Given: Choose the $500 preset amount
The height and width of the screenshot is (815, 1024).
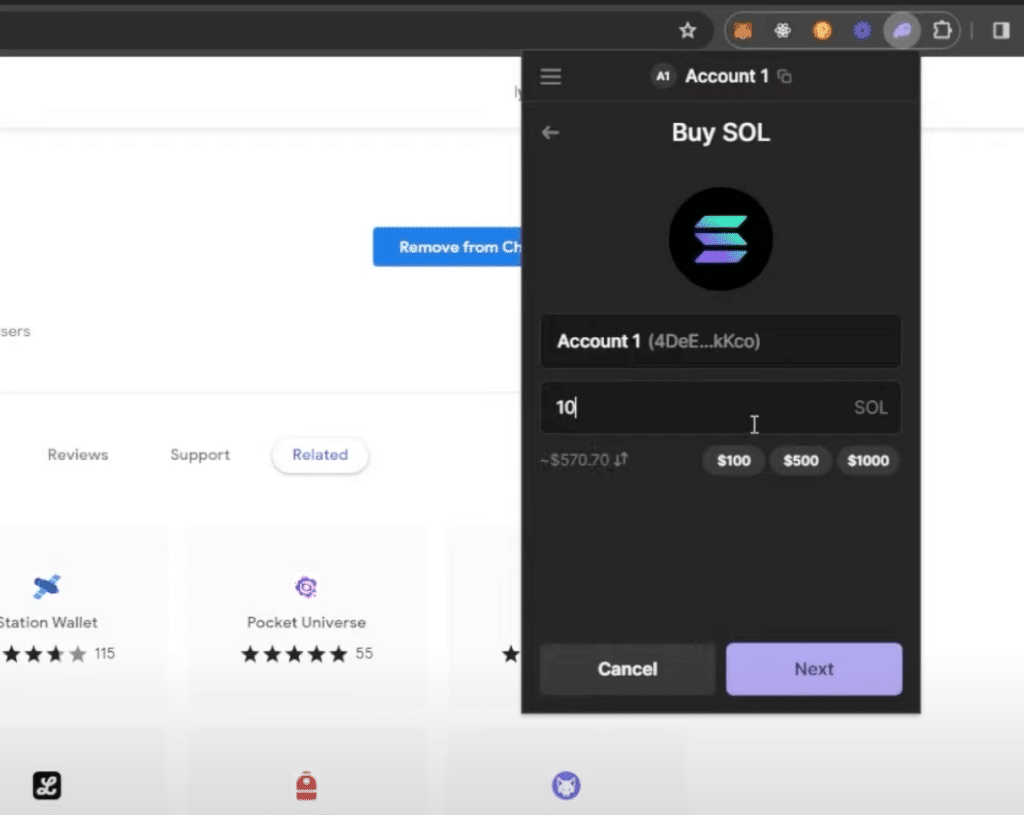Looking at the screenshot, I should pyautogui.click(x=801, y=460).
